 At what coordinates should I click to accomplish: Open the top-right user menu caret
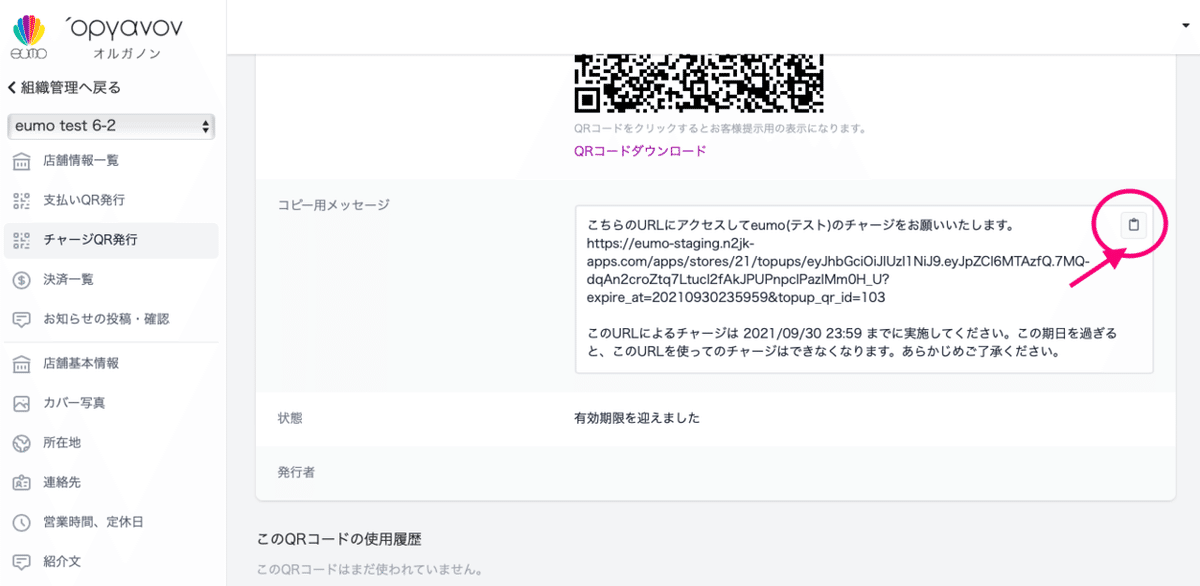pyautogui.click(x=1185, y=26)
